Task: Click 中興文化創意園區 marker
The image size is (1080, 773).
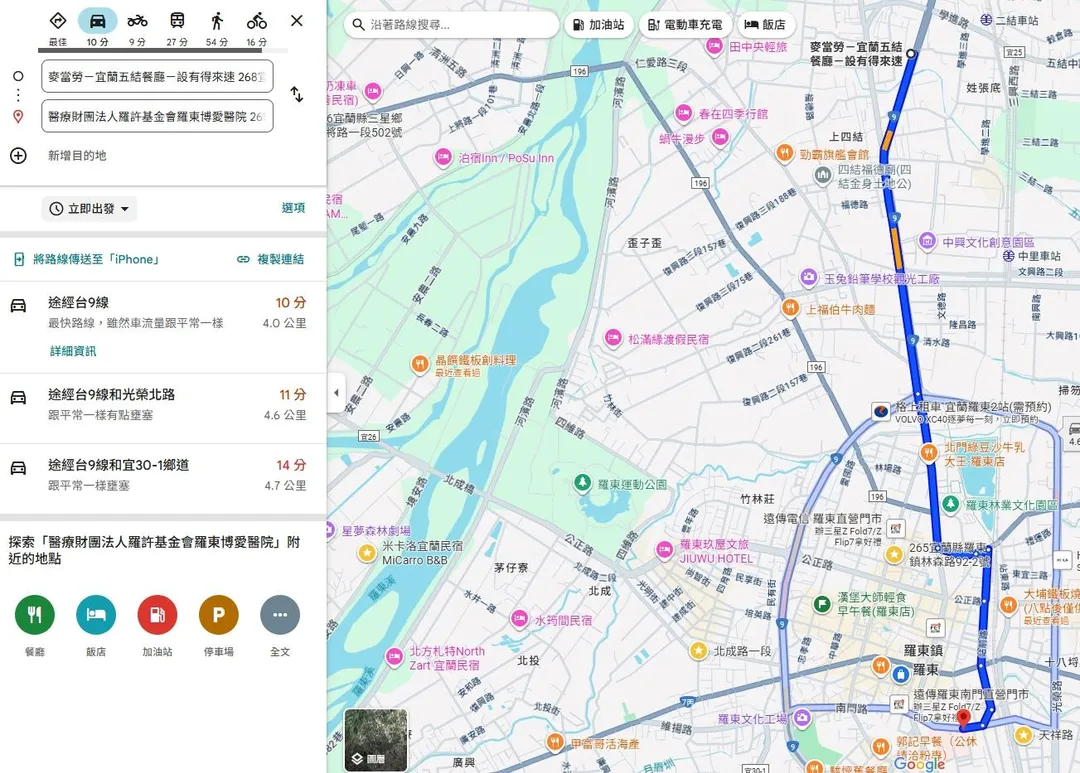Action: click(x=928, y=241)
